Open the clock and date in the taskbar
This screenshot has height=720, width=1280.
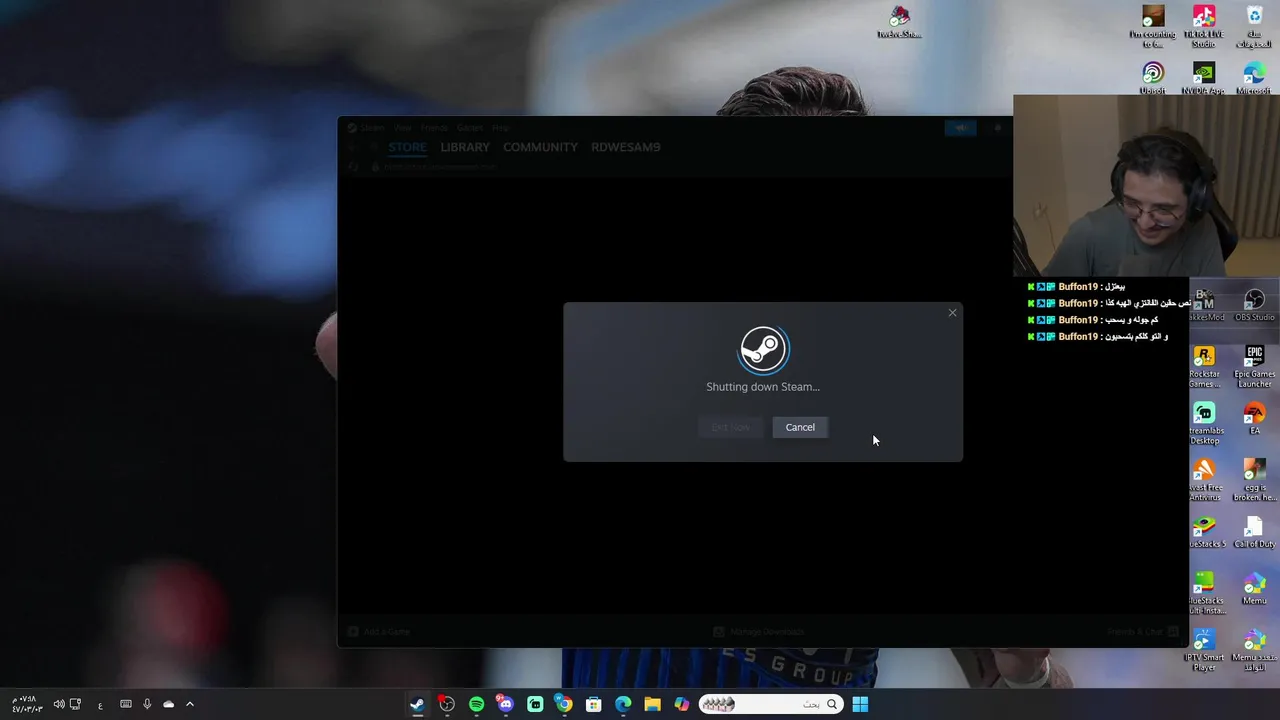(27, 704)
